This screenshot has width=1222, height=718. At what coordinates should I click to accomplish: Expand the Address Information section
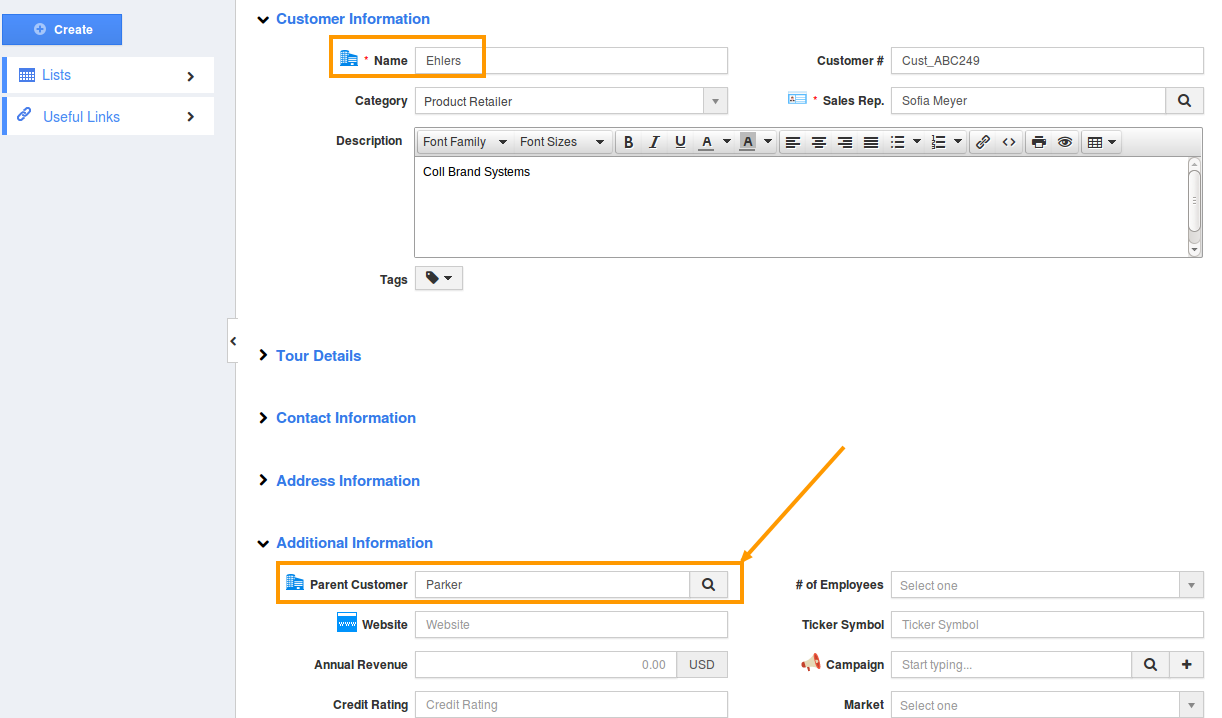coord(263,481)
